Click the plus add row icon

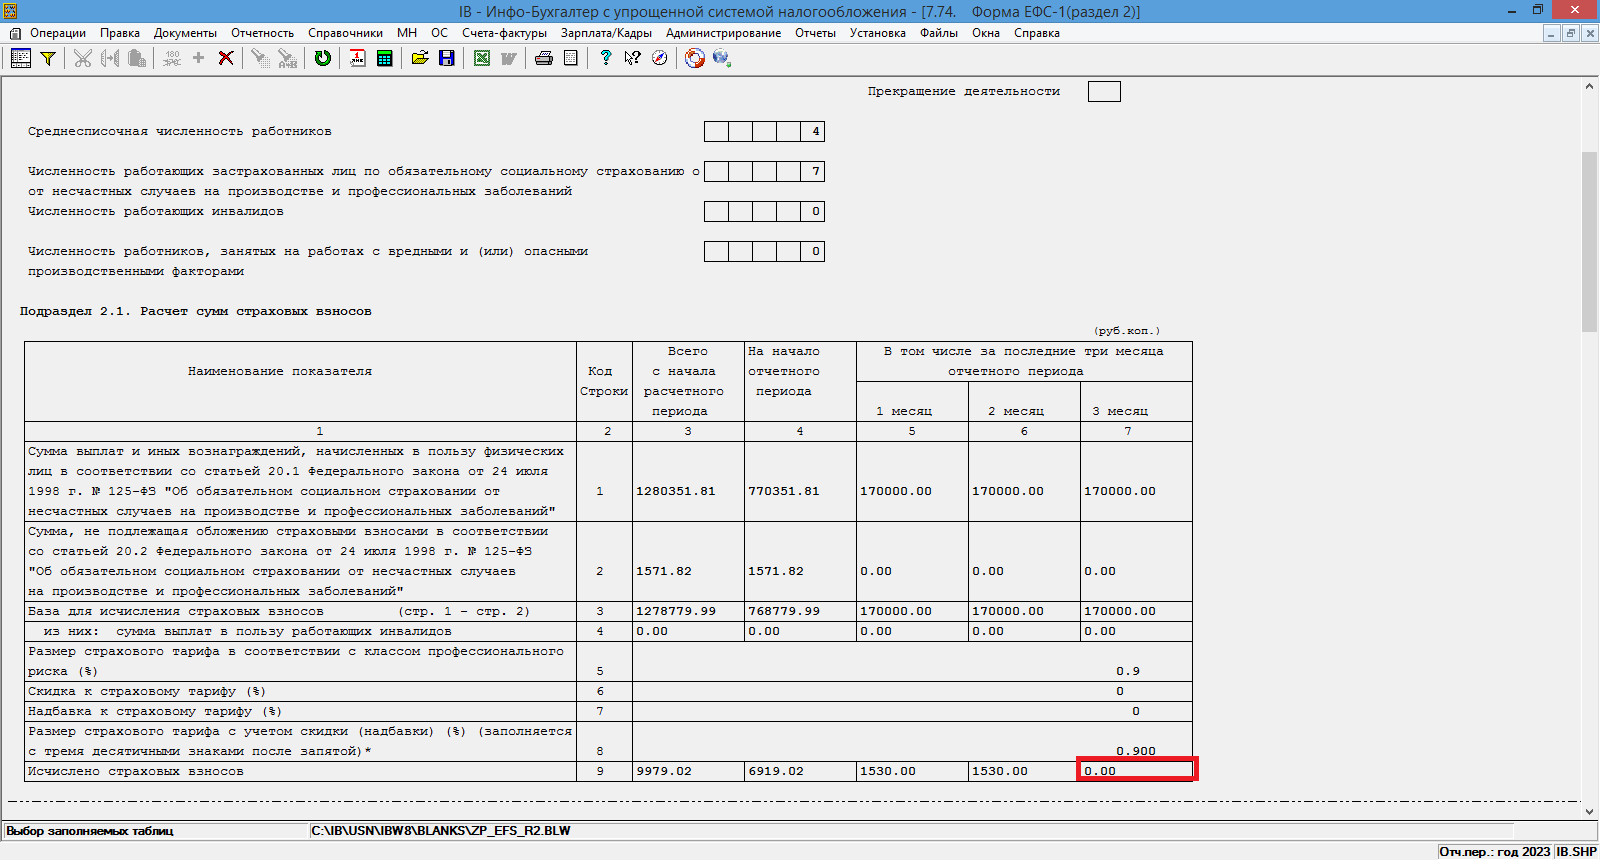pos(198,58)
